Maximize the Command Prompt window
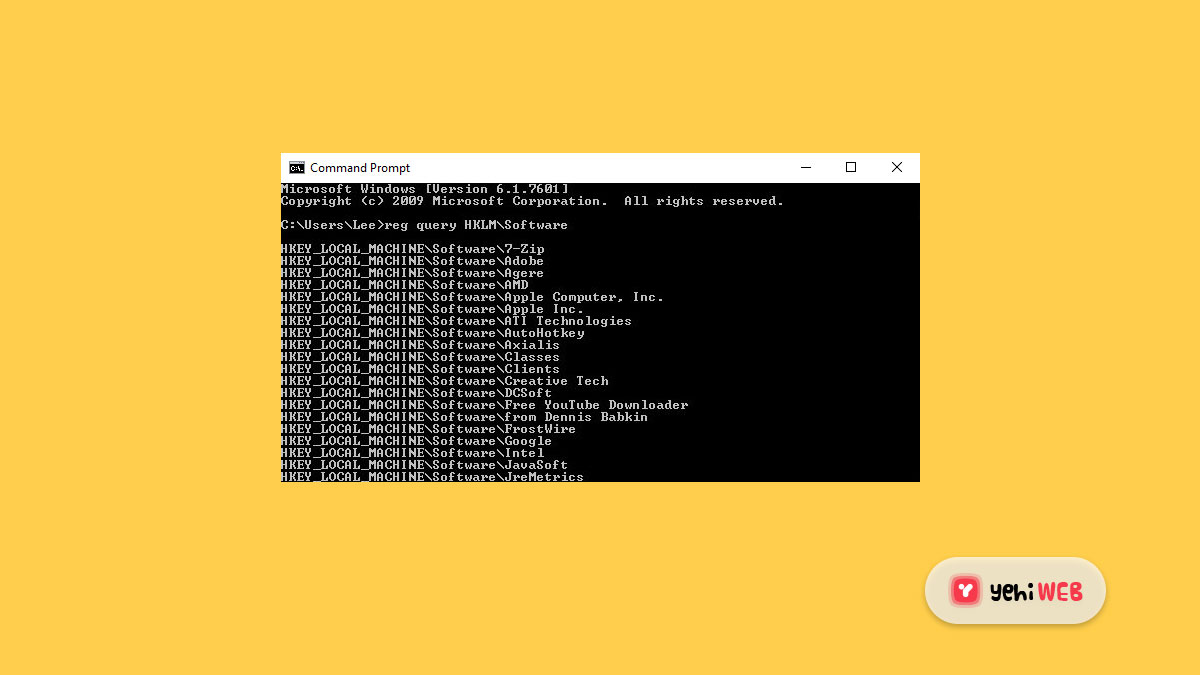This screenshot has height=675, width=1200. [851, 167]
